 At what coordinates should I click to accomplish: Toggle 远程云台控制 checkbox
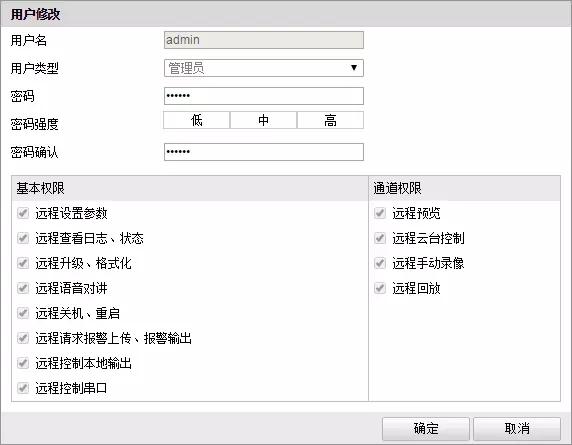(380, 238)
